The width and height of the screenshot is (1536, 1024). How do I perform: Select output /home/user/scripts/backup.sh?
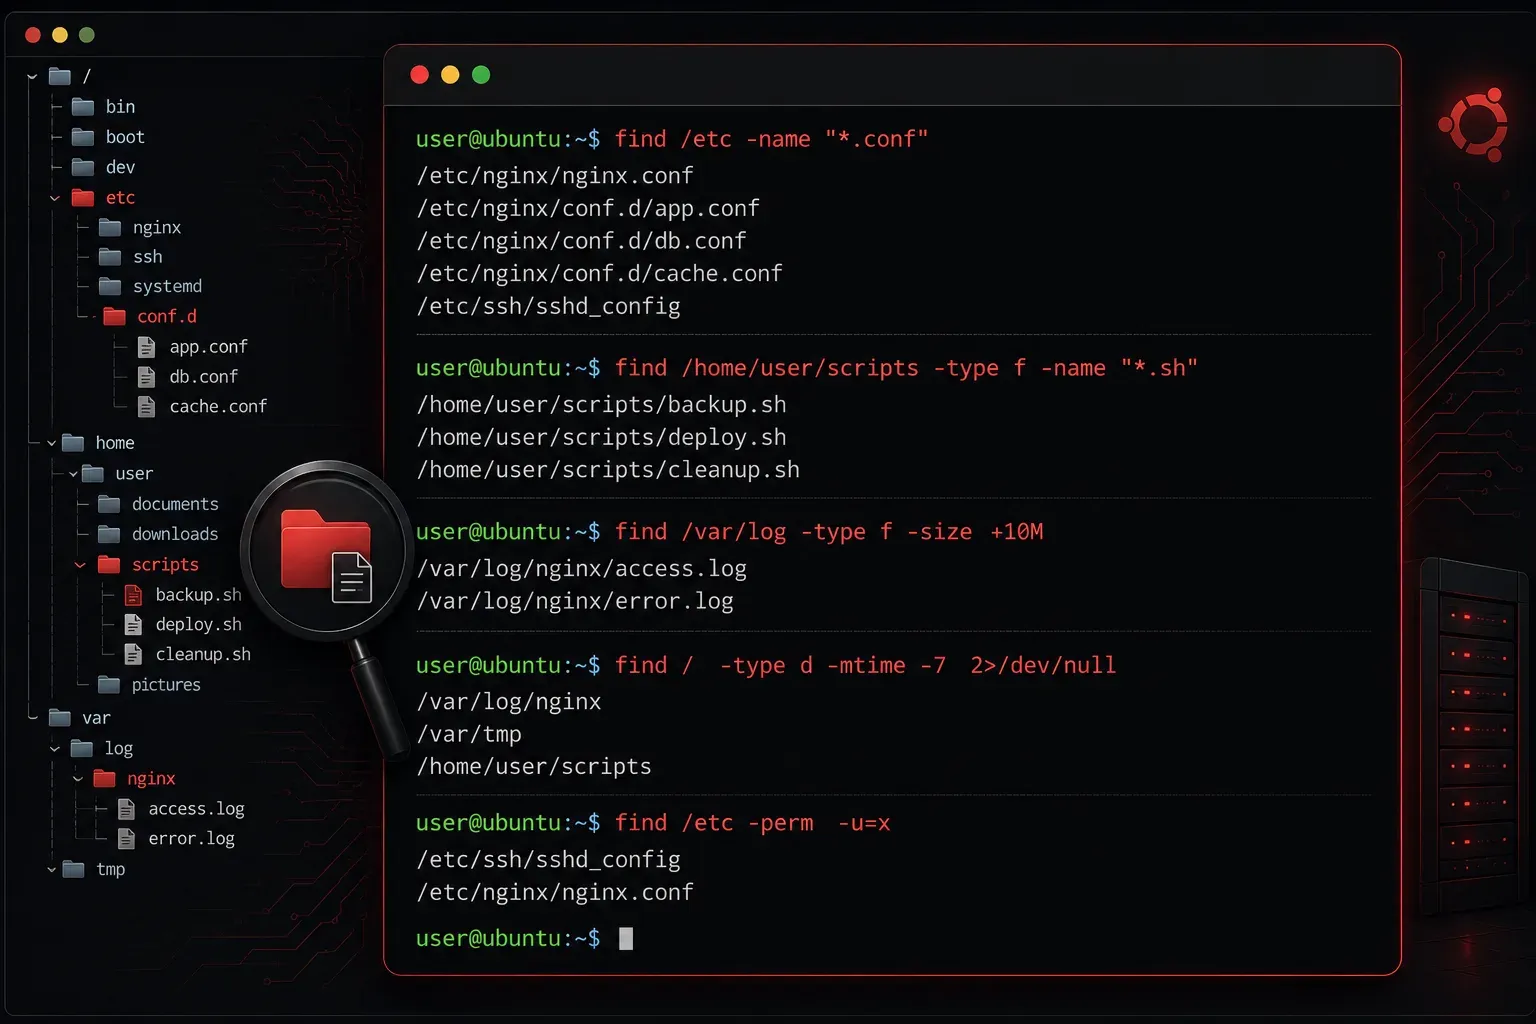601,404
